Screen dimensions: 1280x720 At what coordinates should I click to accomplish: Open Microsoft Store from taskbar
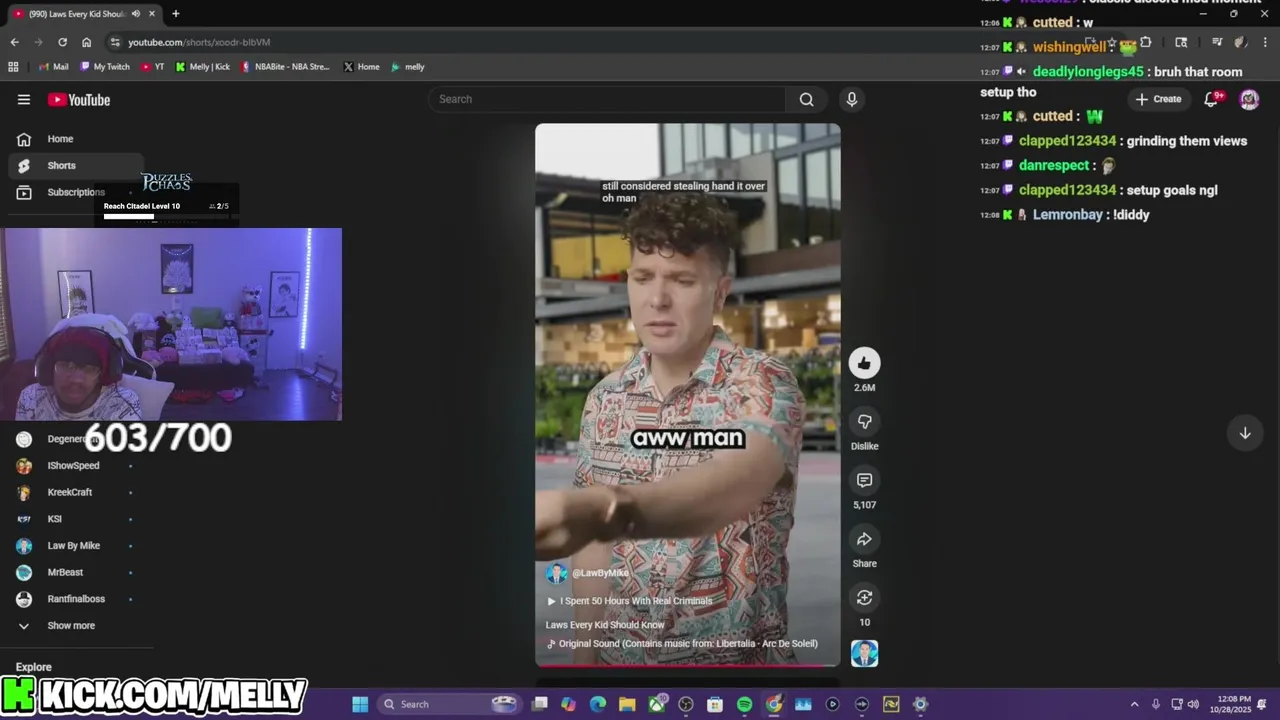(x=715, y=704)
